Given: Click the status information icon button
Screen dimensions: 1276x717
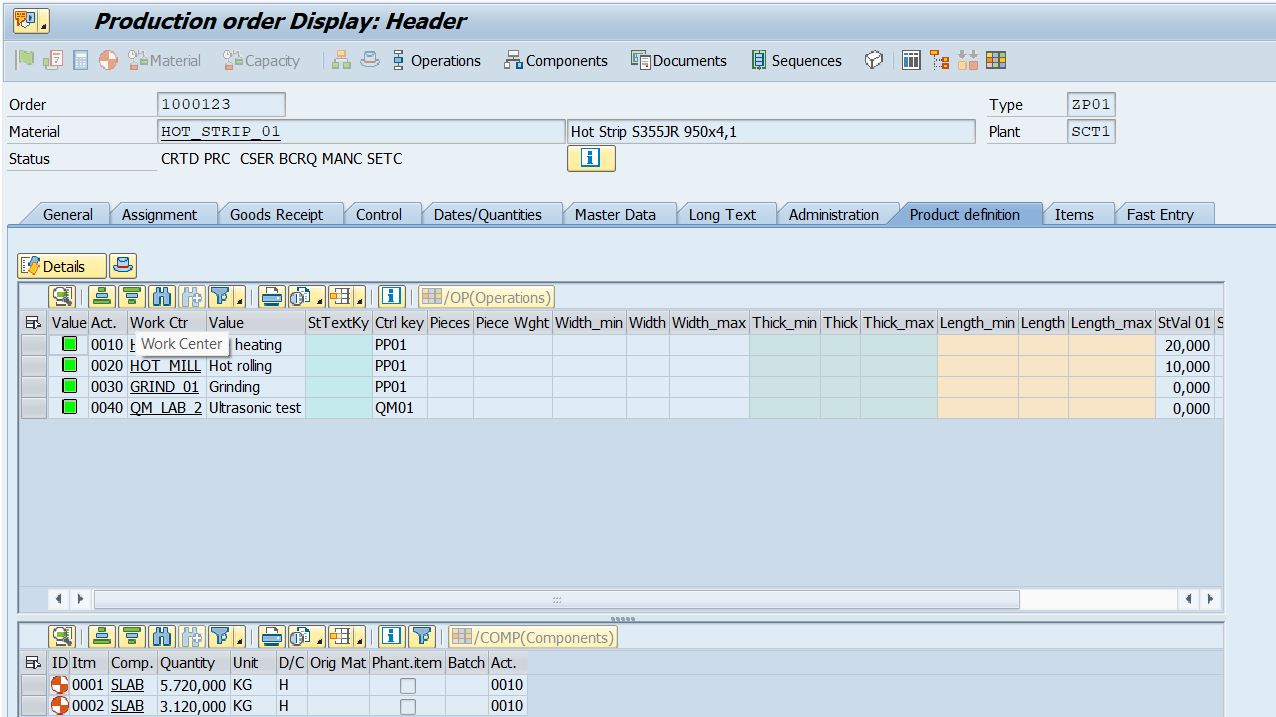Looking at the screenshot, I should coord(590,159).
